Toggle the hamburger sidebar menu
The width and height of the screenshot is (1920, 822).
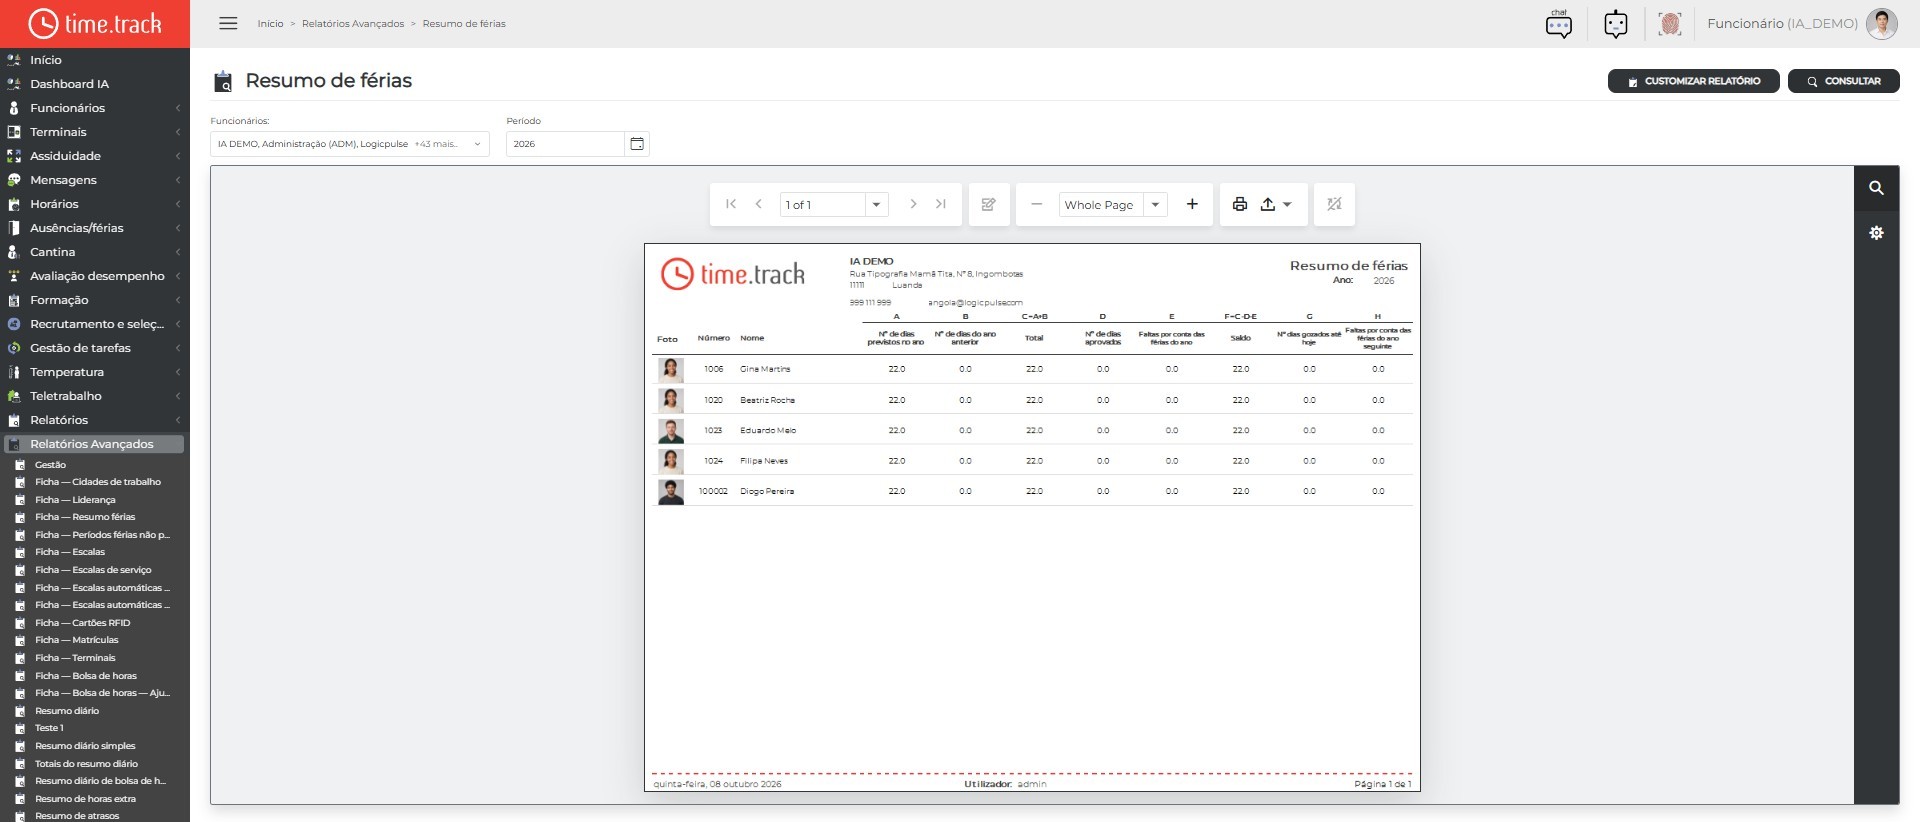coord(228,23)
